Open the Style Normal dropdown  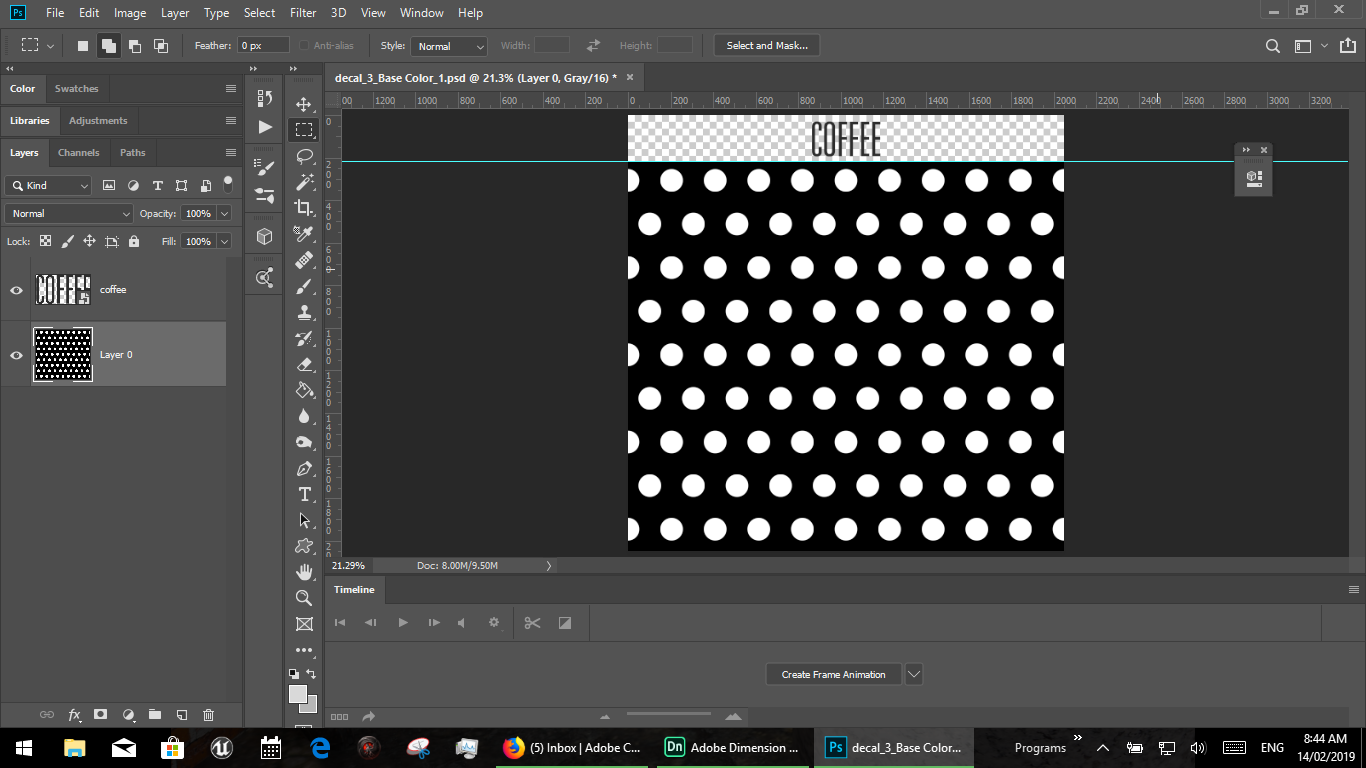click(449, 46)
